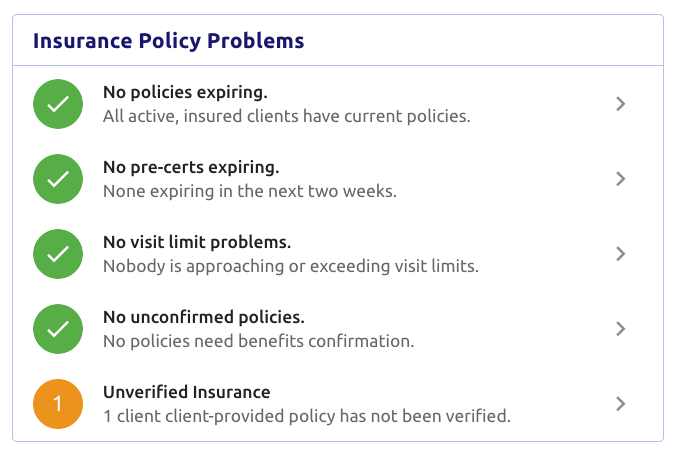Viewport: 675px width, 457px height.
Task: Click Nobody is approaching or exceeding visit limits
Action: pyautogui.click(x=291, y=266)
